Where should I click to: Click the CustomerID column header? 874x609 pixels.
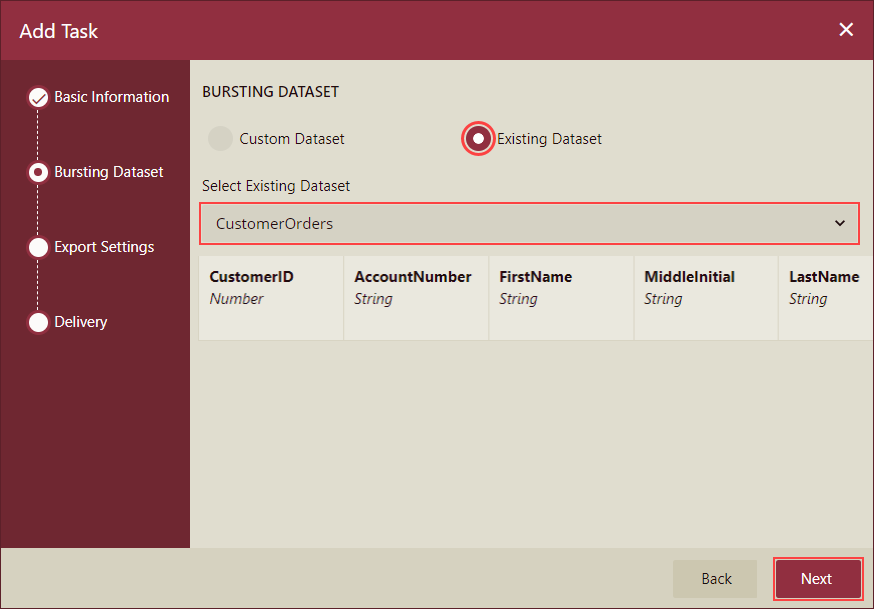[x=251, y=277]
